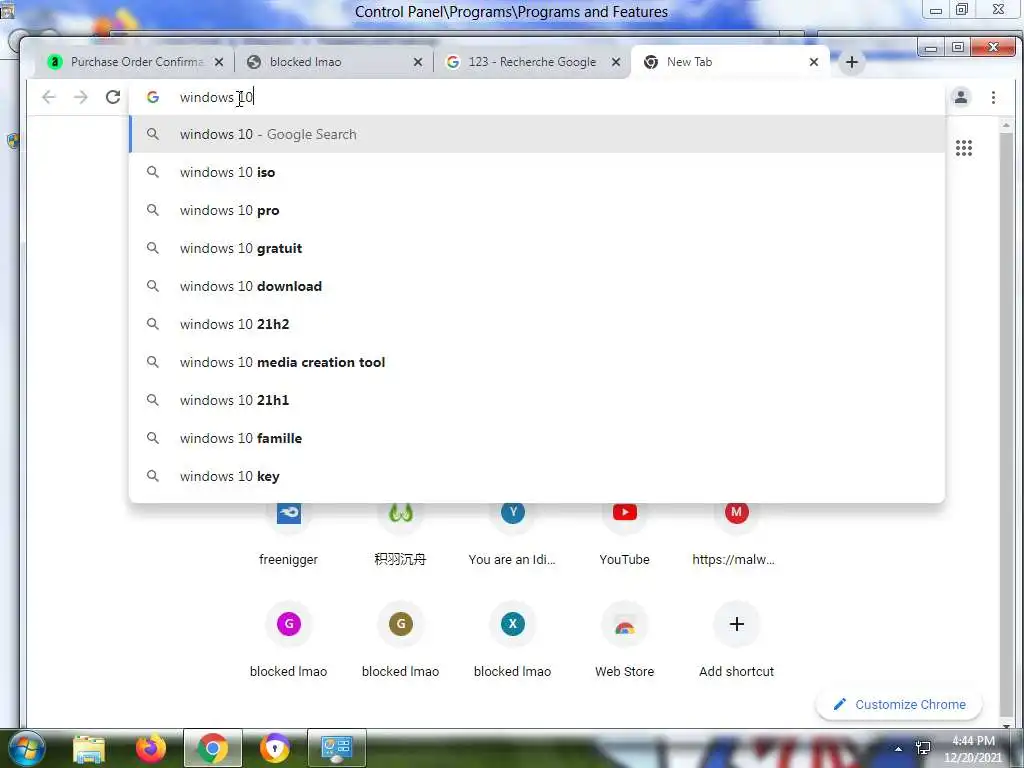Click the Google G icon in address bar

click(153, 97)
